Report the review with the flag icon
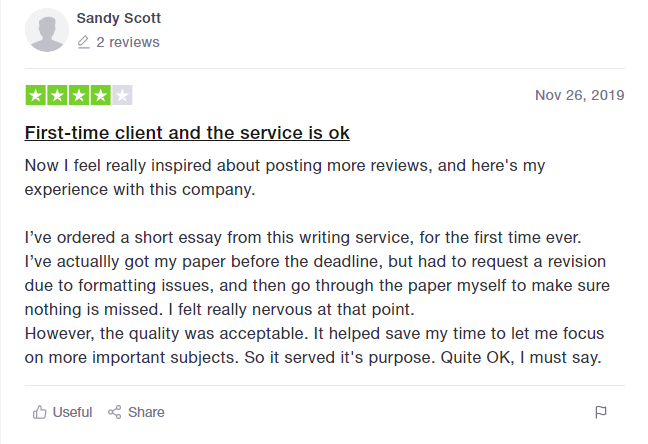 click(x=600, y=412)
